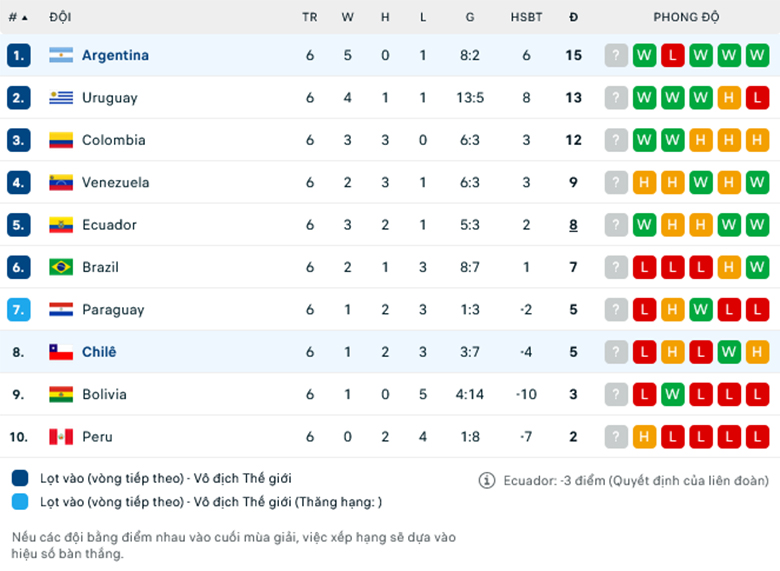This screenshot has width=780, height=571.
Task: Click the ĐỘI column header
Action: pos(60,17)
